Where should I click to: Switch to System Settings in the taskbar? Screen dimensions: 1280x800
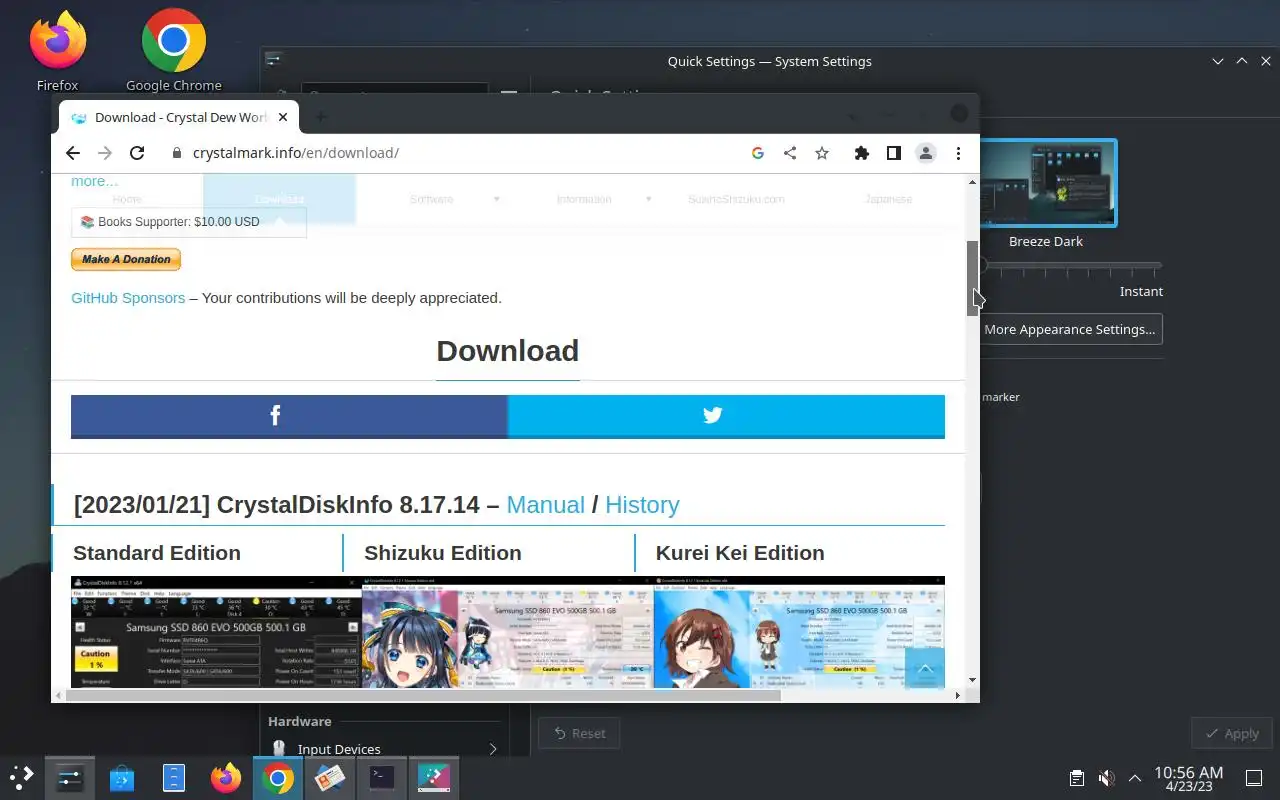(70, 777)
